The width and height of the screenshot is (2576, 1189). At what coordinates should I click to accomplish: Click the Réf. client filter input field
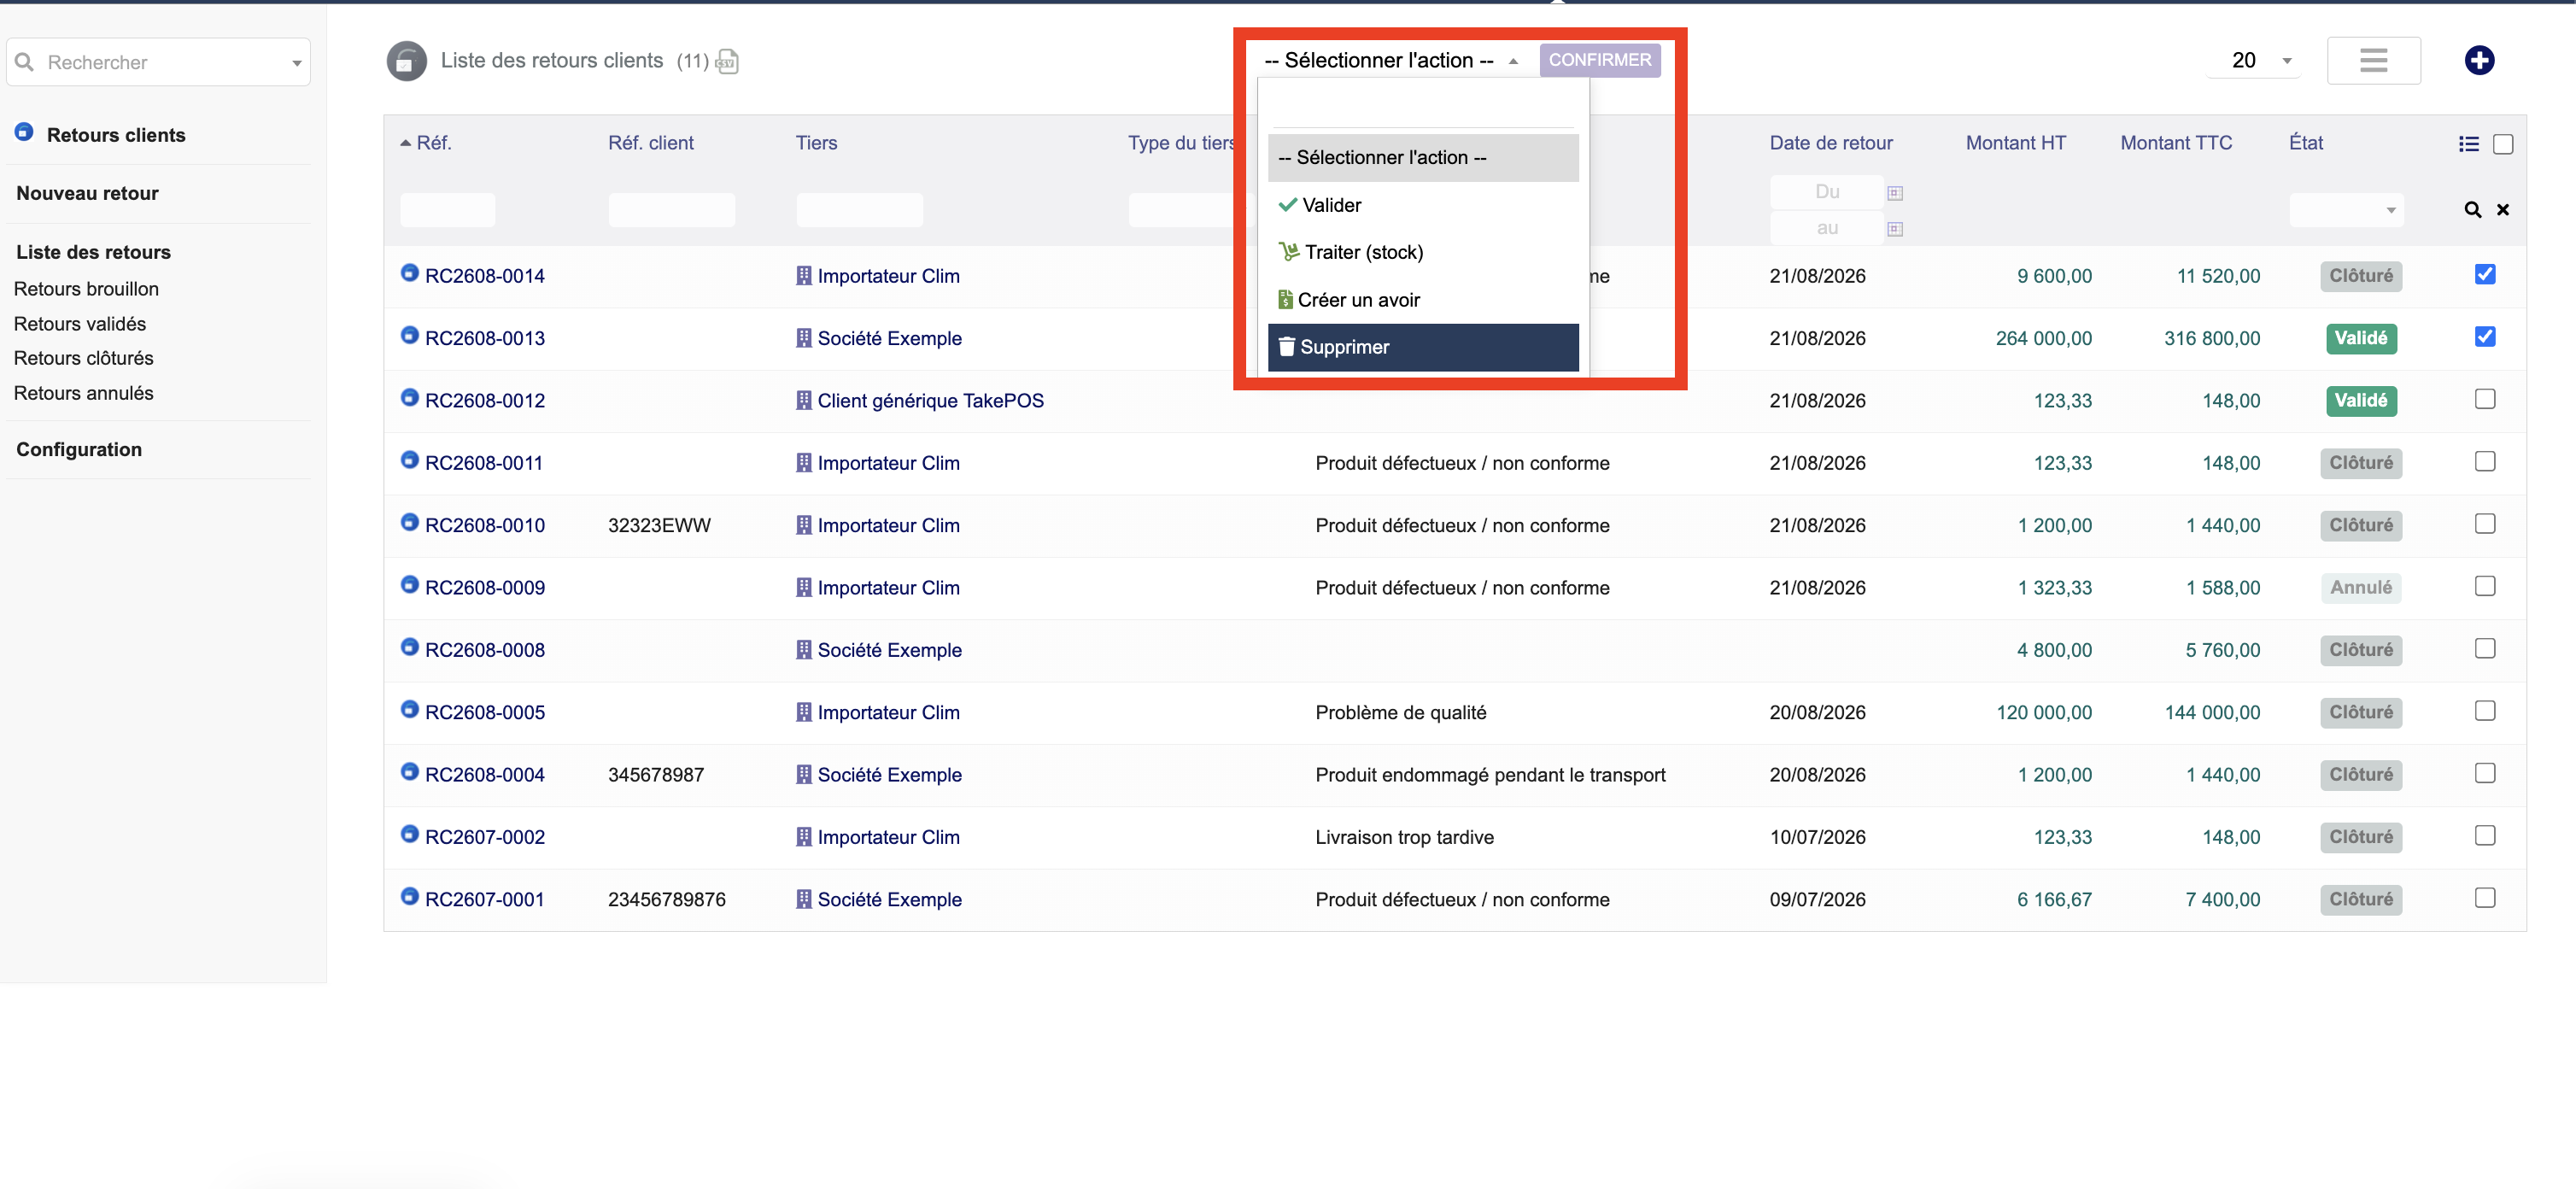pos(671,210)
